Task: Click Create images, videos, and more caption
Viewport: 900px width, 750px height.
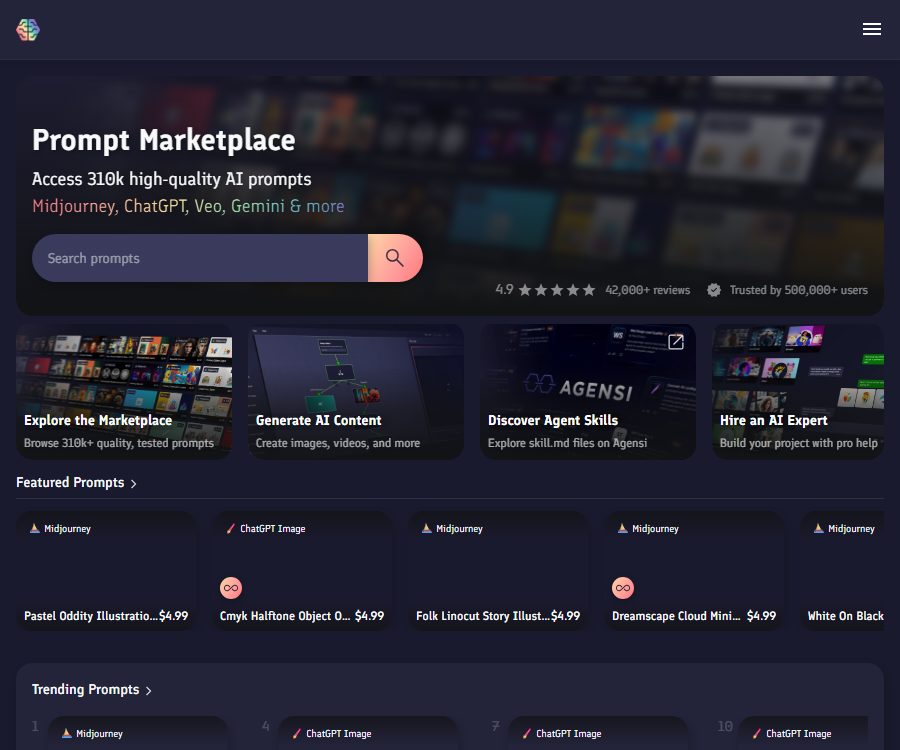Action: pos(338,443)
